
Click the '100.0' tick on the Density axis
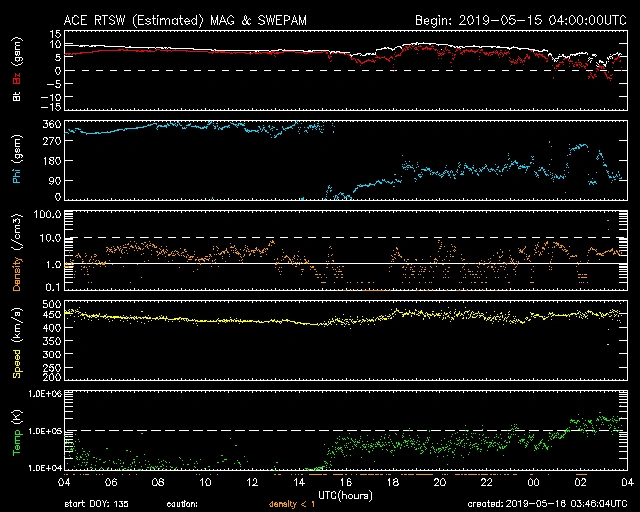coord(48,214)
